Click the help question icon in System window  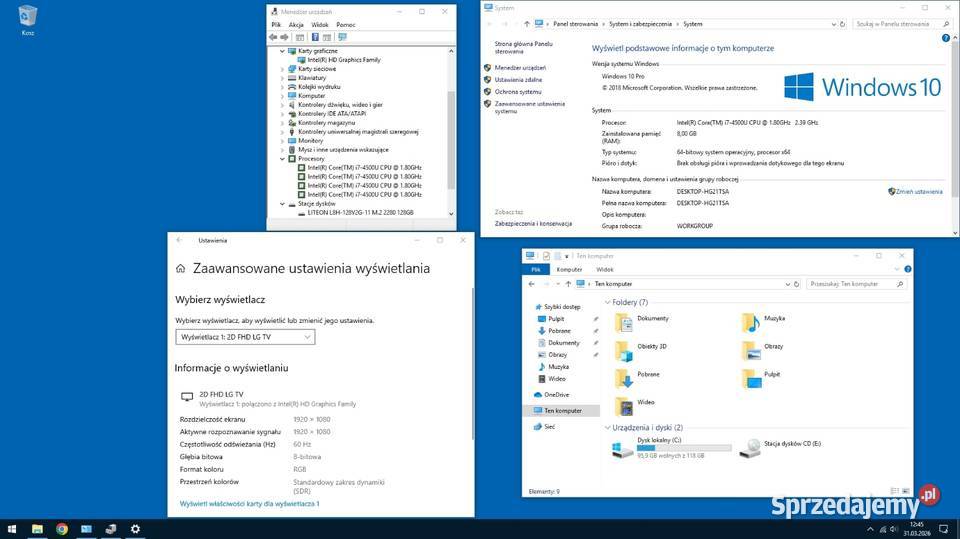[x=945, y=38]
